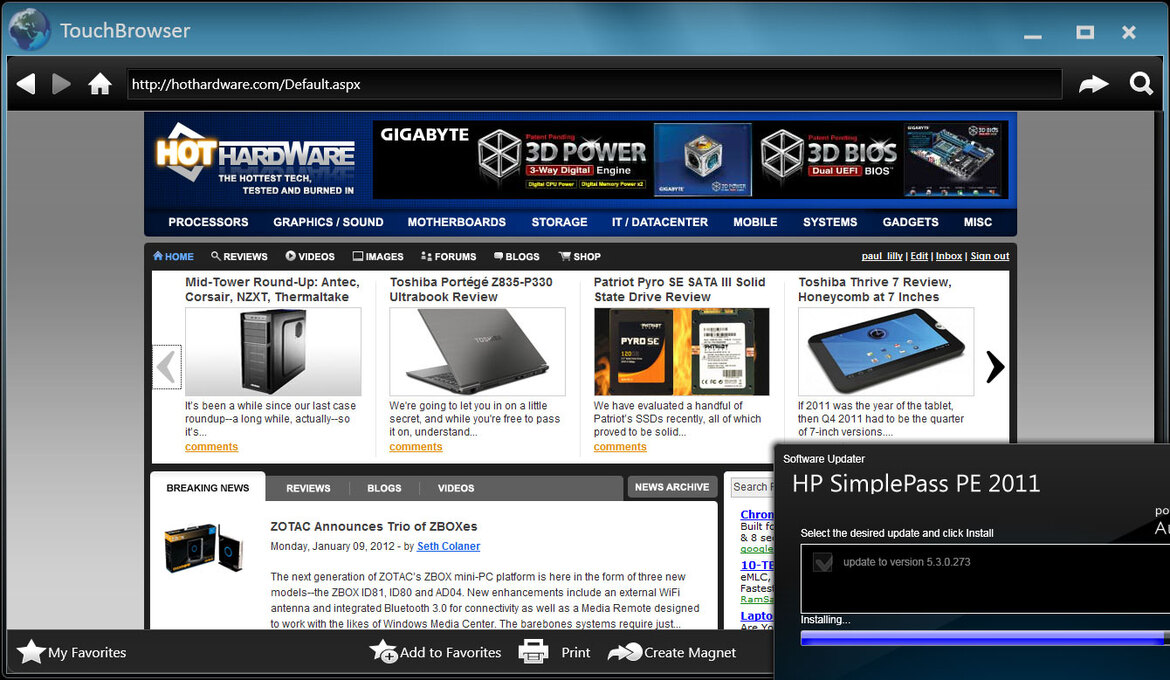This screenshot has width=1170, height=680.
Task: Click the Gigabyte 3D Power banner ad
Action: tap(690, 159)
